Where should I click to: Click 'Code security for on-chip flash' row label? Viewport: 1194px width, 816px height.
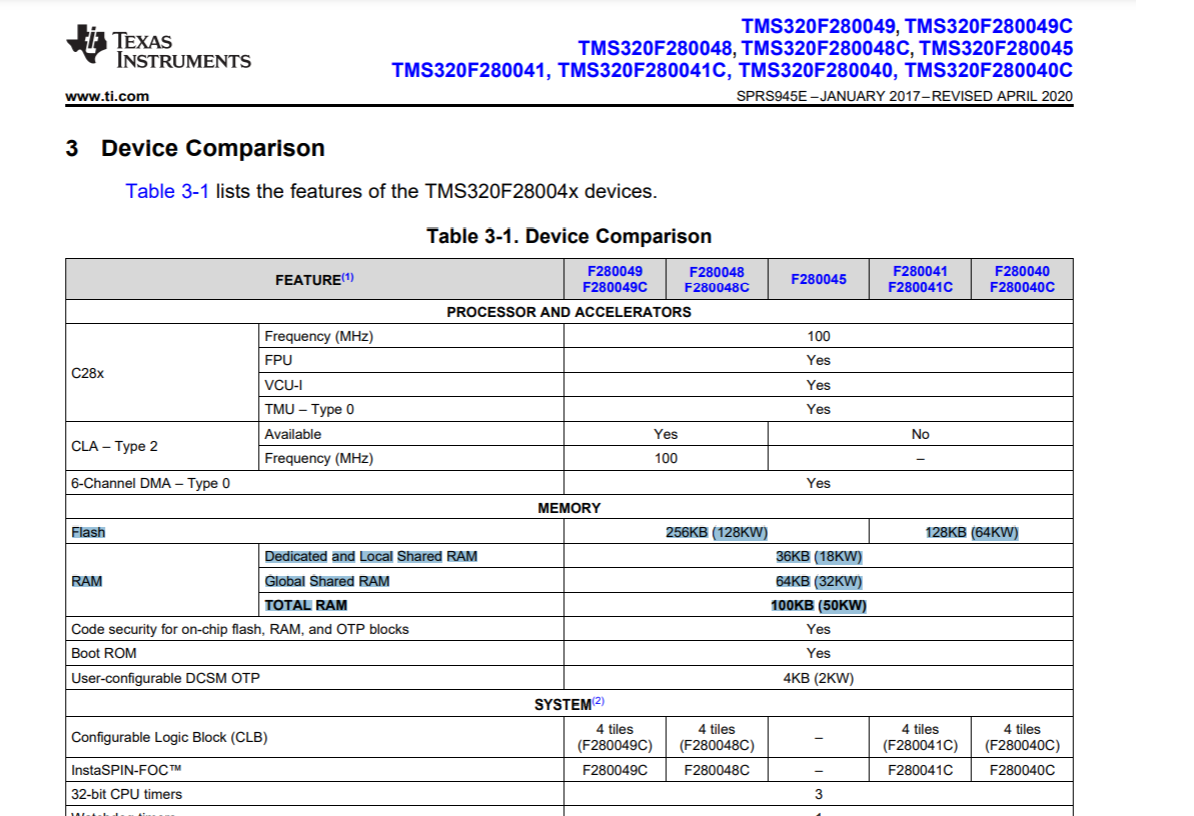[240, 630]
